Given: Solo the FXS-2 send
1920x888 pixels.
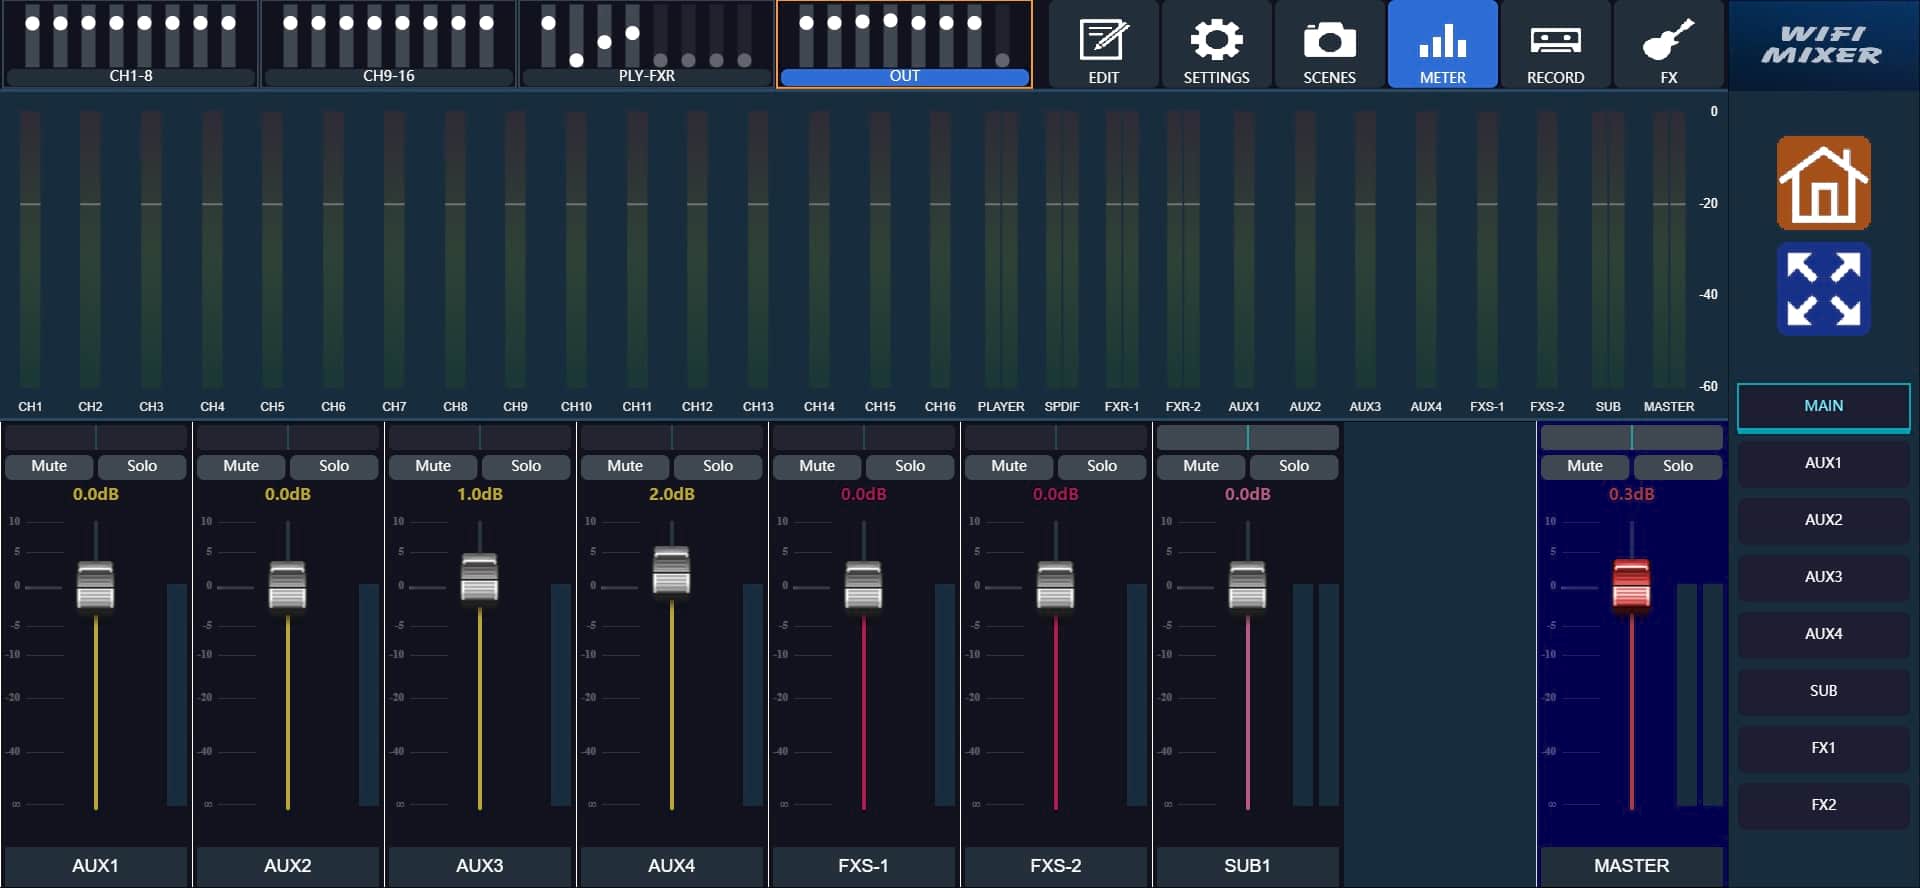Looking at the screenshot, I should click(x=1102, y=466).
